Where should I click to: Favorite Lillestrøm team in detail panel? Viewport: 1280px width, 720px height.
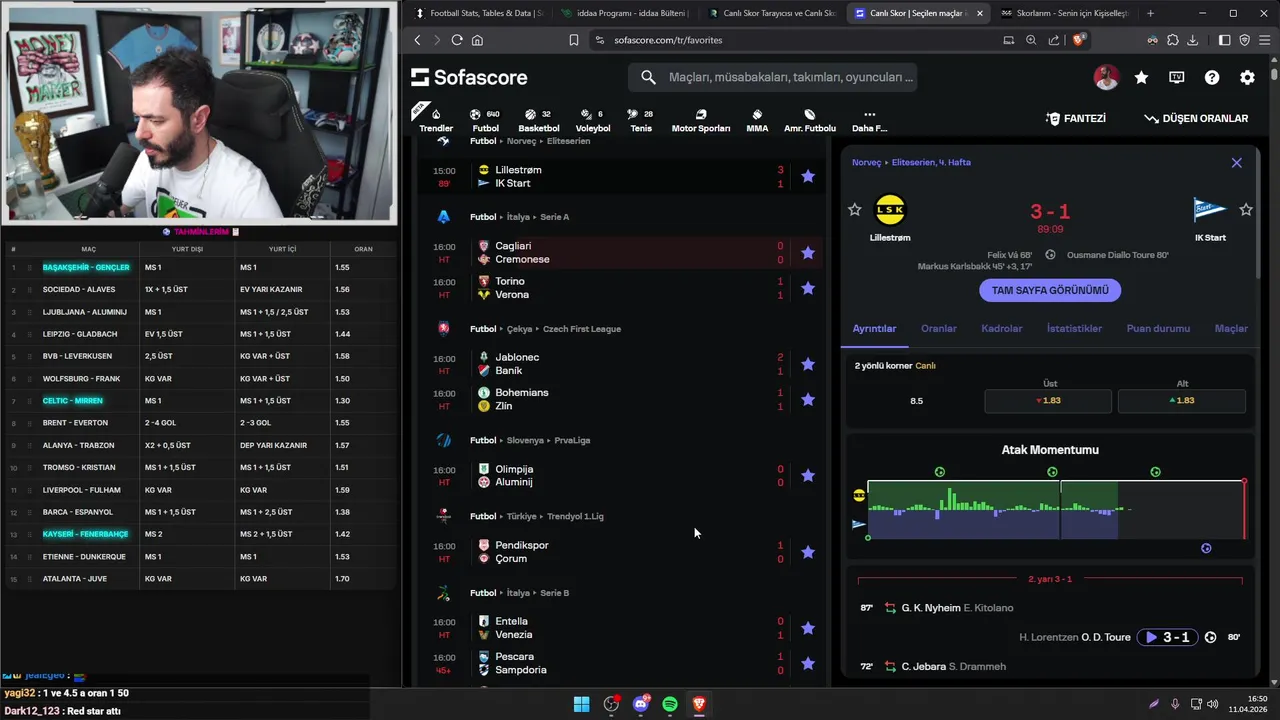pyautogui.click(x=854, y=210)
